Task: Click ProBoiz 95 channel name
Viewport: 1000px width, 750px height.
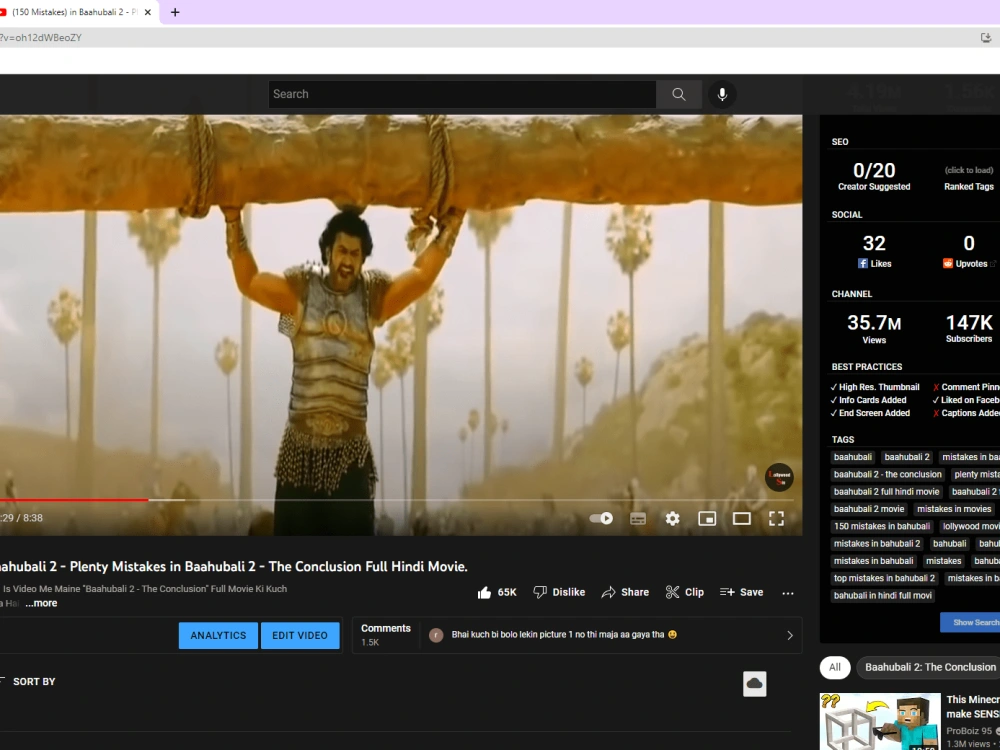Action: 969,731
